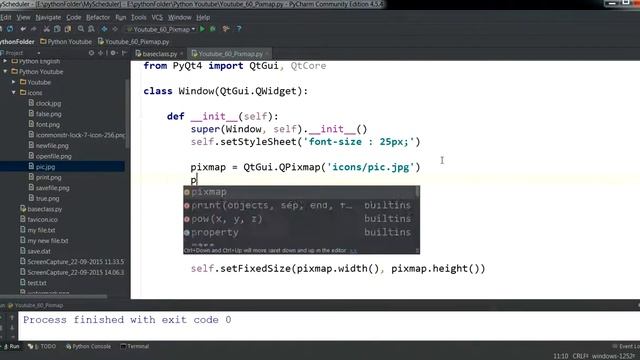Click the Debug bug icon in toolbar

point(213,29)
